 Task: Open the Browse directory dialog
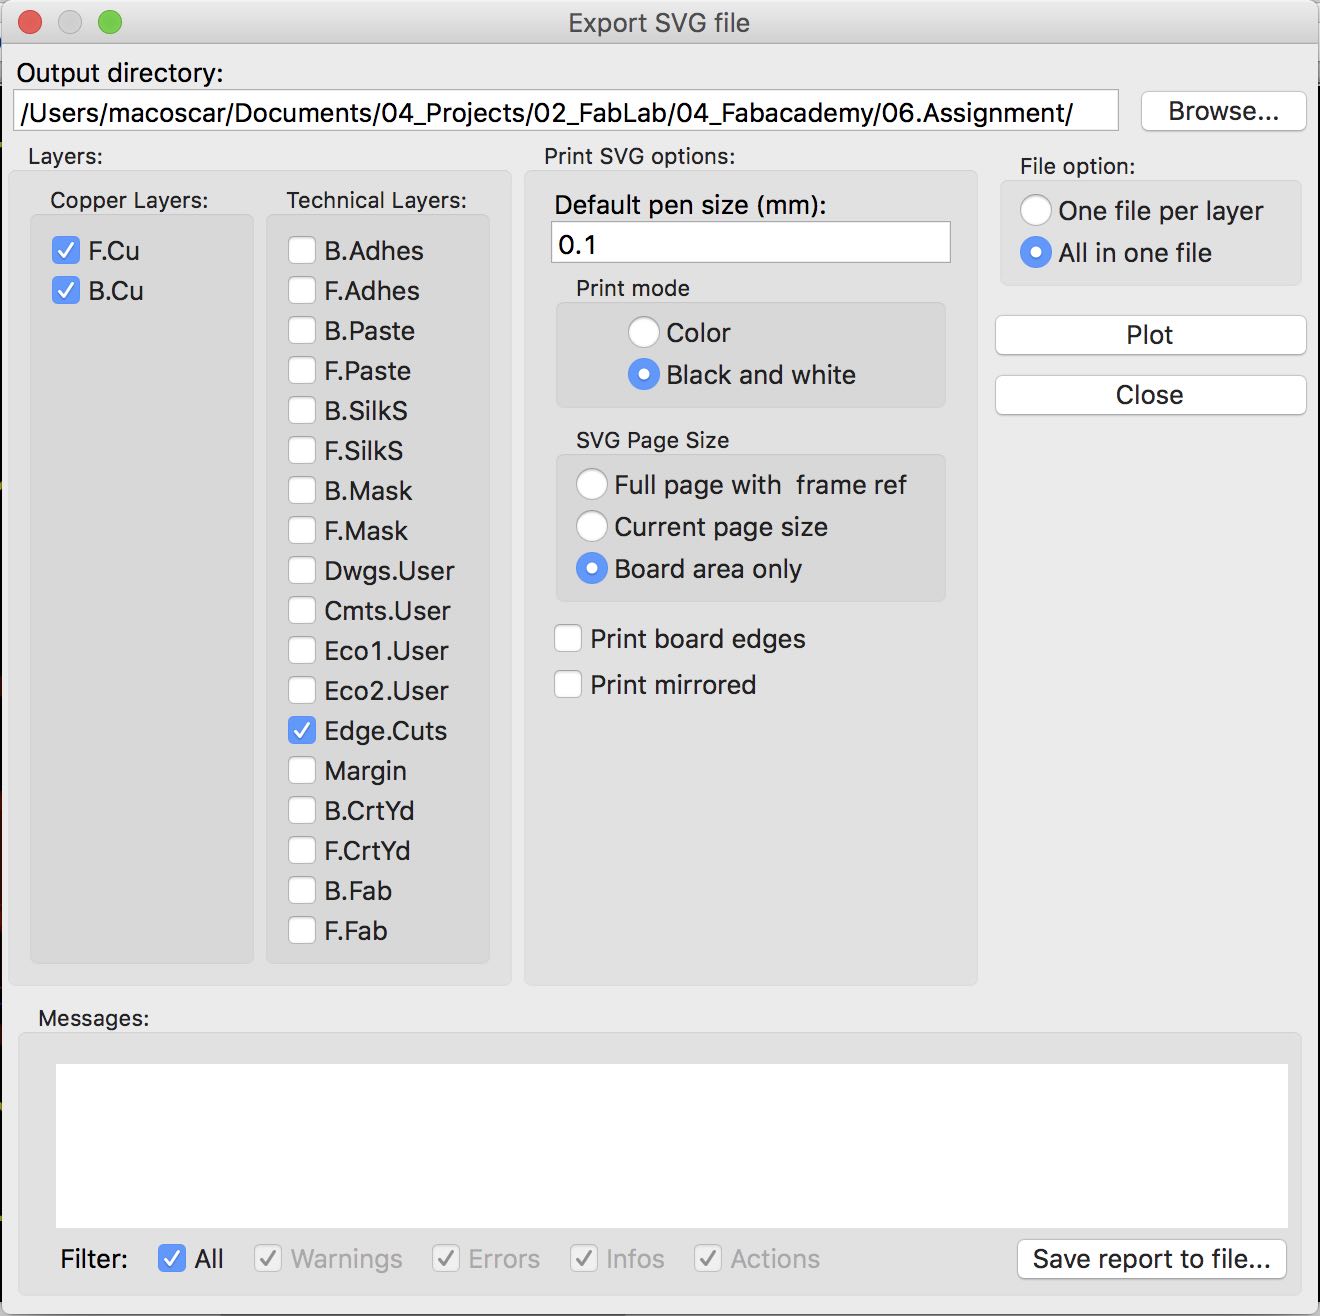1223,111
